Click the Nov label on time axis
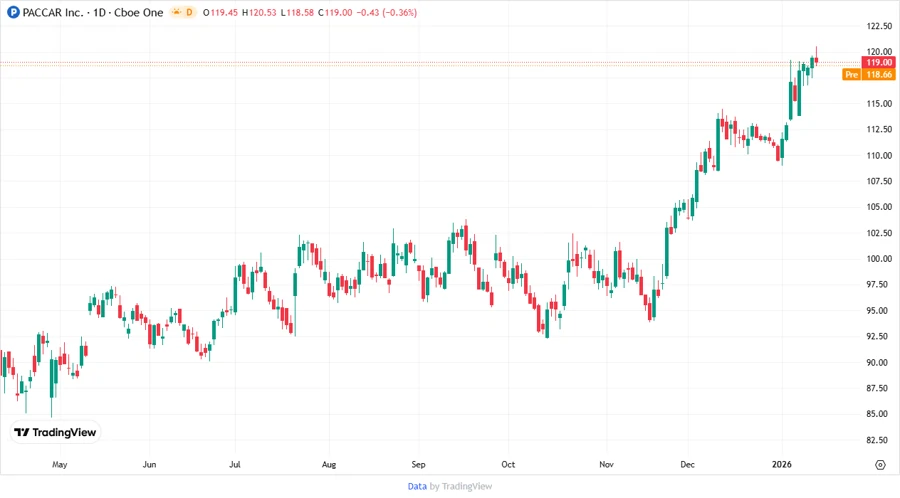 click(x=606, y=465)
